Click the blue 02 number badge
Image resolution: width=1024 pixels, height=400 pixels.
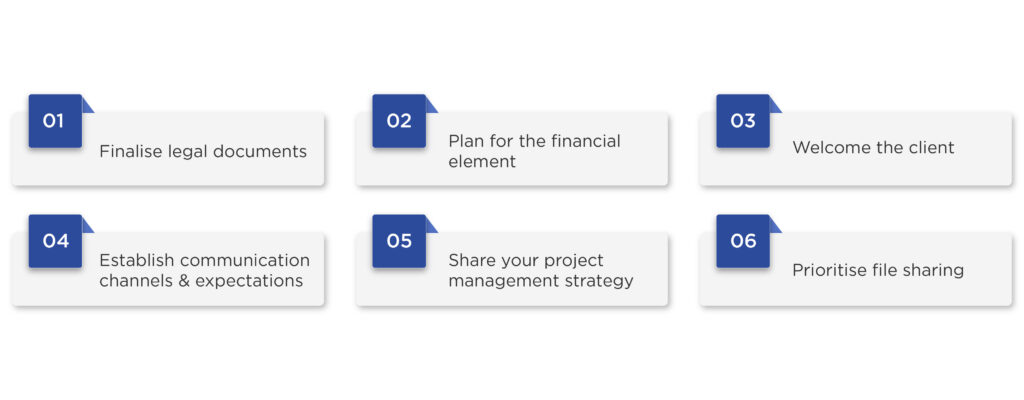[399, 121]
